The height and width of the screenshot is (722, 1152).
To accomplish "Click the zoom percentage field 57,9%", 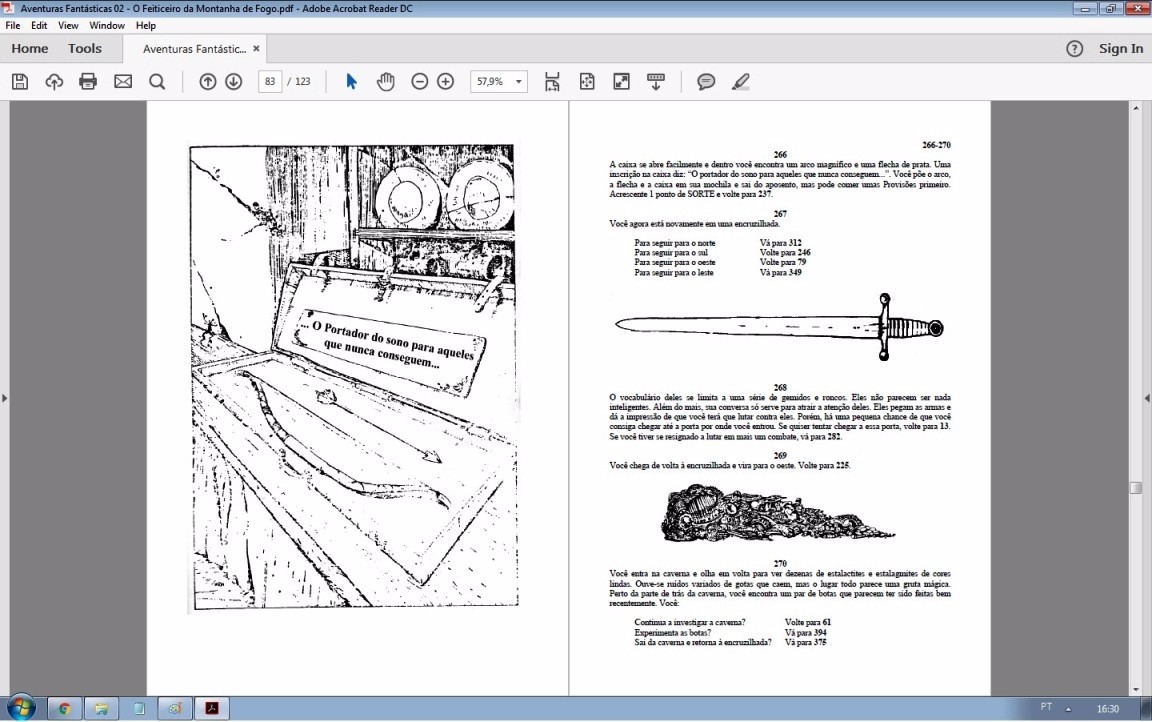I will [491, 82].
